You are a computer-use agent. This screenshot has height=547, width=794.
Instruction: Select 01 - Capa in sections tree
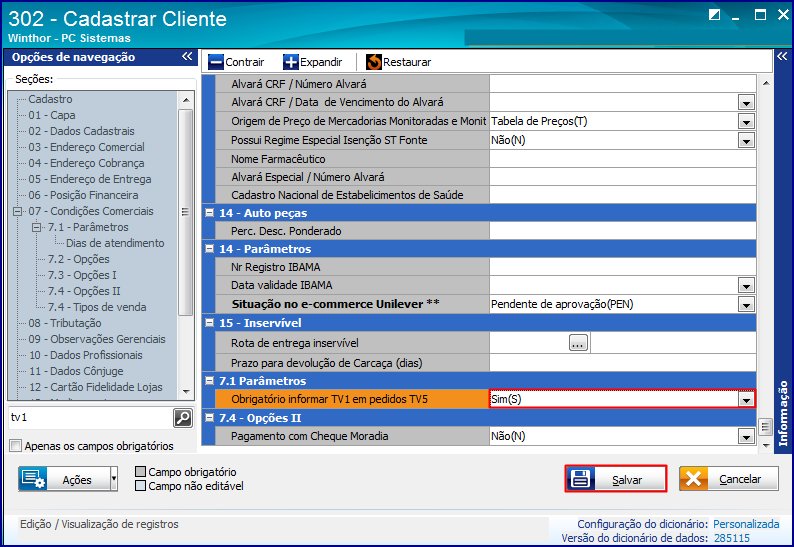click(52, 115)
